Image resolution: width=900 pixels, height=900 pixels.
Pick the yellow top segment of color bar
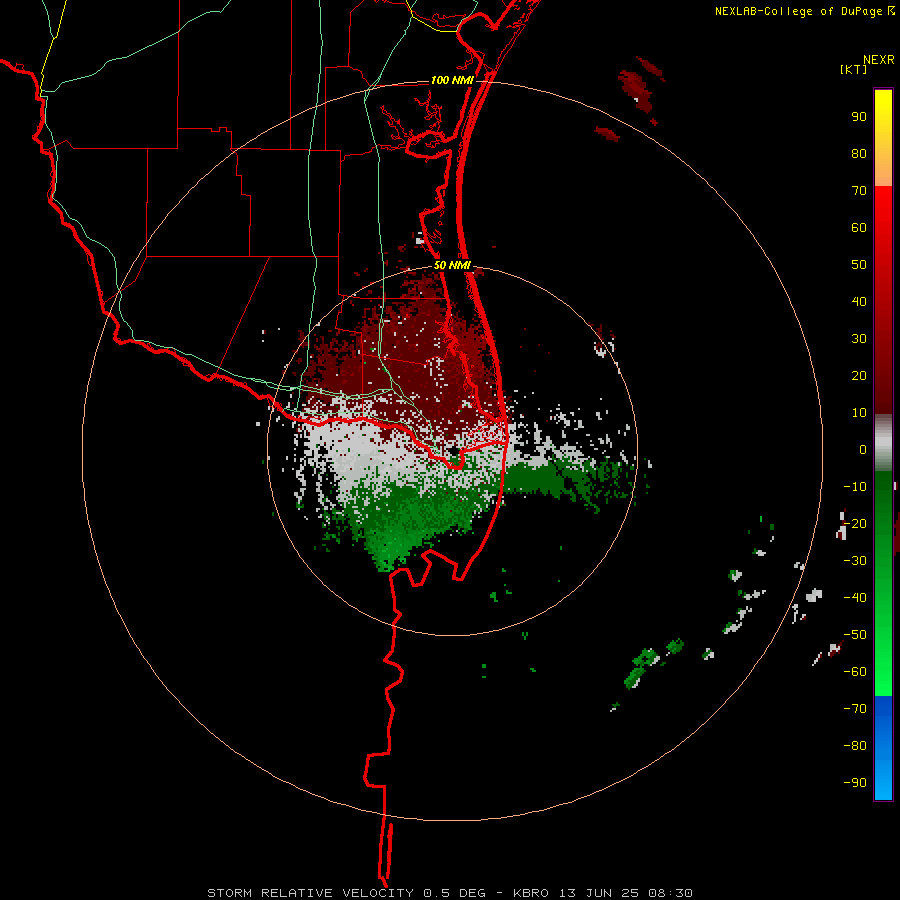pos(883,138)
